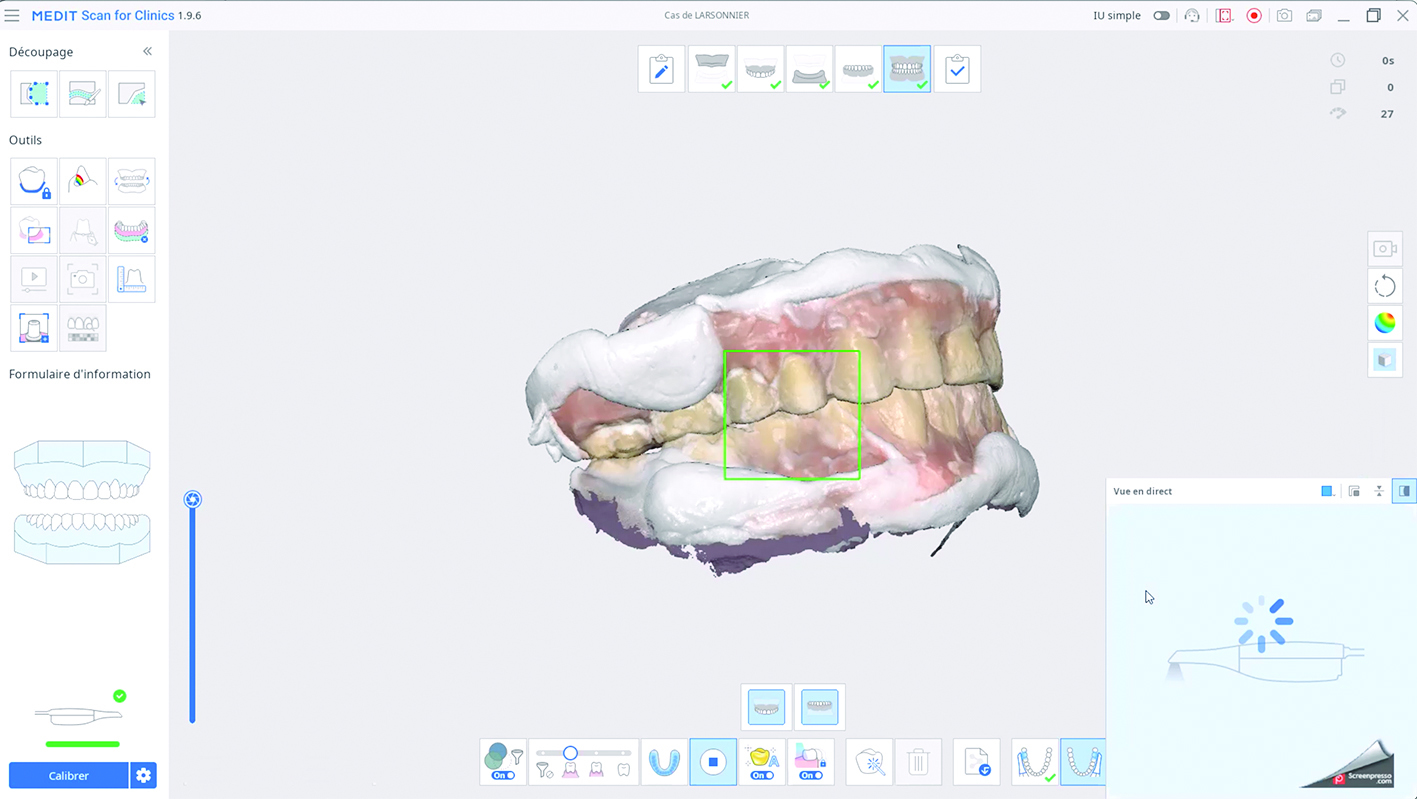Screen dimensions: 1417x799
Task: Adjust the scan depth filter slider
Action: [570, 753]
